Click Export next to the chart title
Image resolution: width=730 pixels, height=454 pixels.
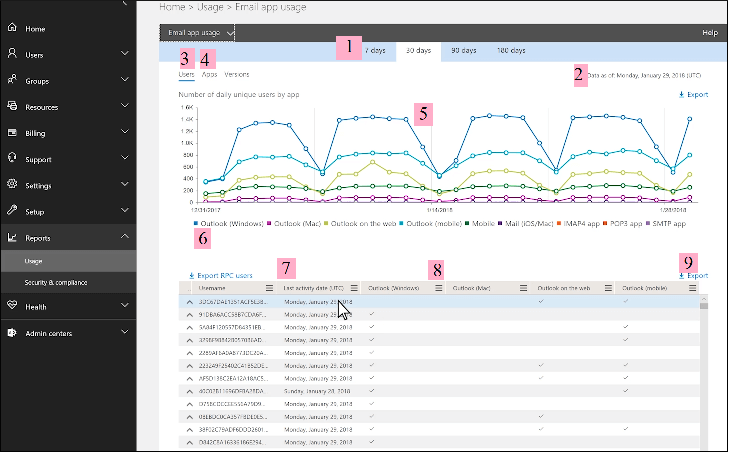pos(693,95)
